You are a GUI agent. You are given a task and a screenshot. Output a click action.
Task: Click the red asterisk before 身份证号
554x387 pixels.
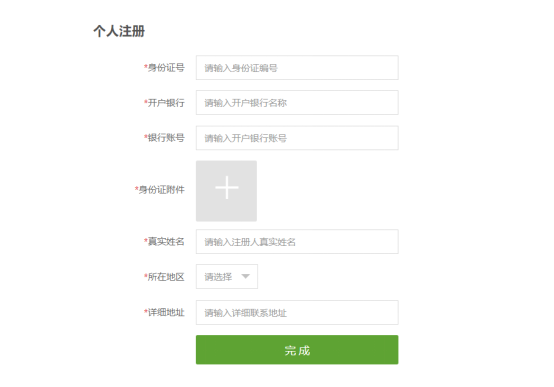tap(146, 66)
